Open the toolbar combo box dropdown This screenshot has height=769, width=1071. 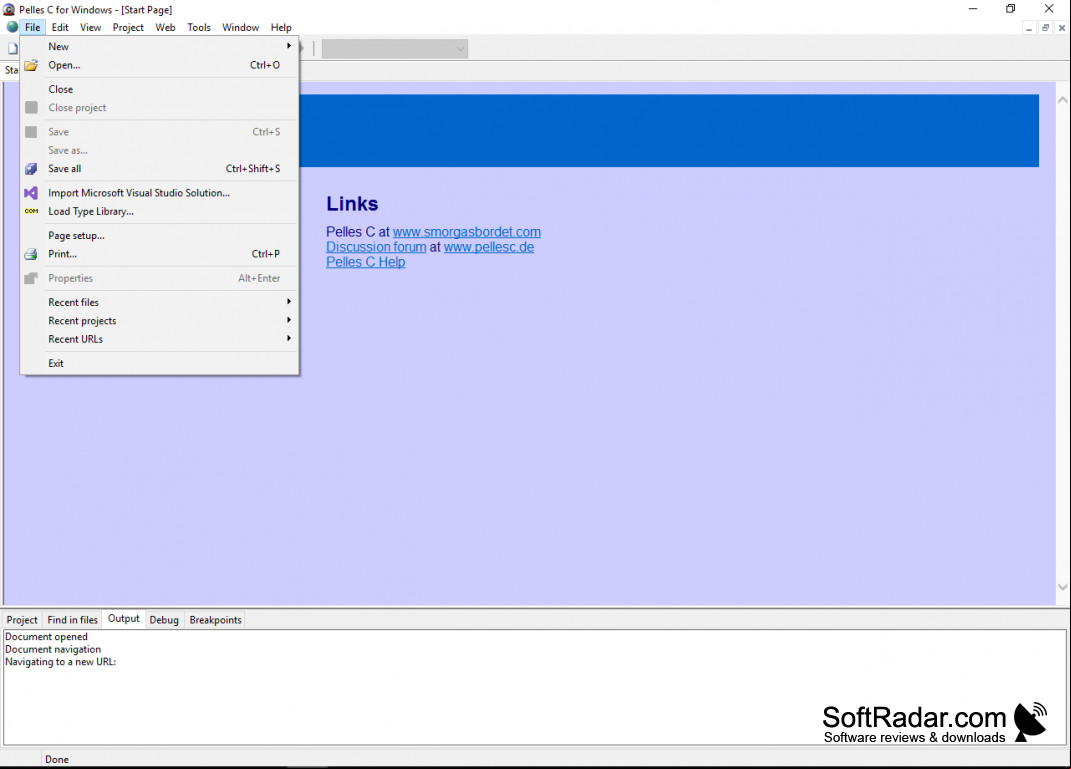tap(460, 49)
